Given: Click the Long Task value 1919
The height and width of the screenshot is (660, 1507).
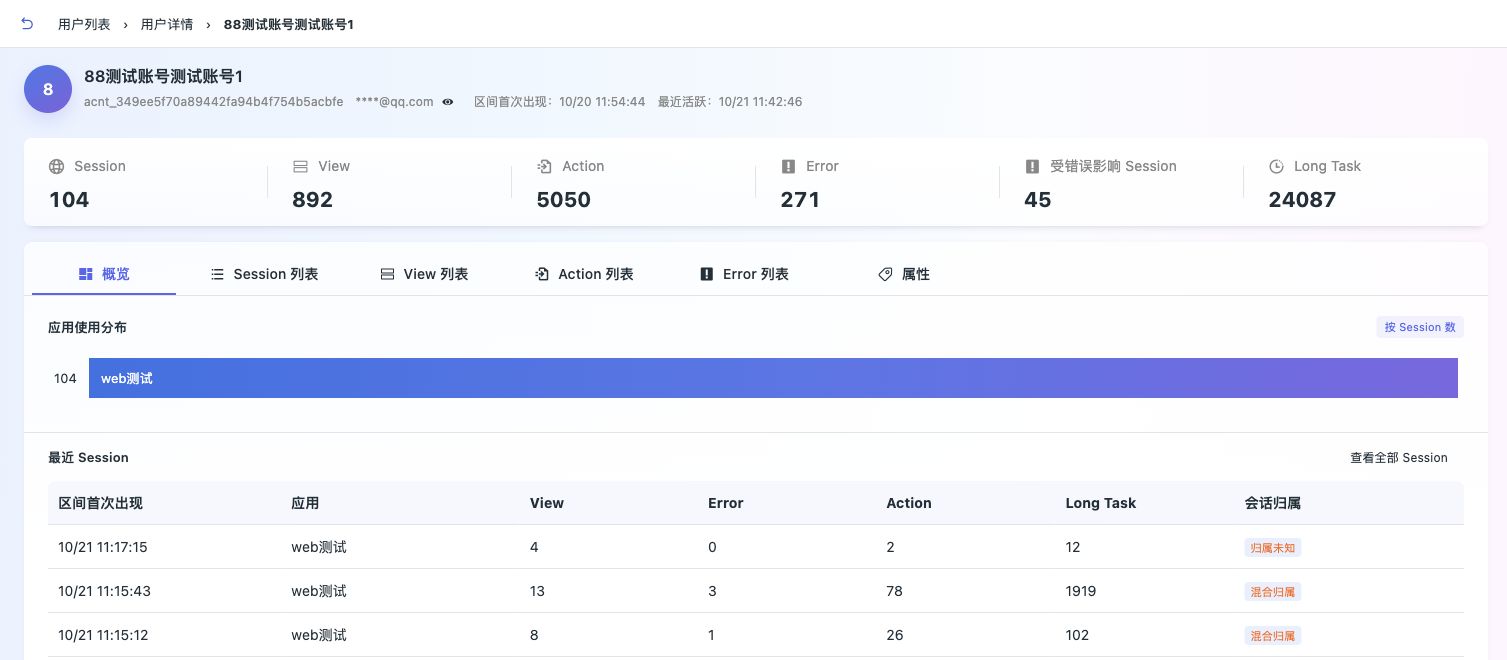Looking at the screenshot, I should tap(1081, 591).
